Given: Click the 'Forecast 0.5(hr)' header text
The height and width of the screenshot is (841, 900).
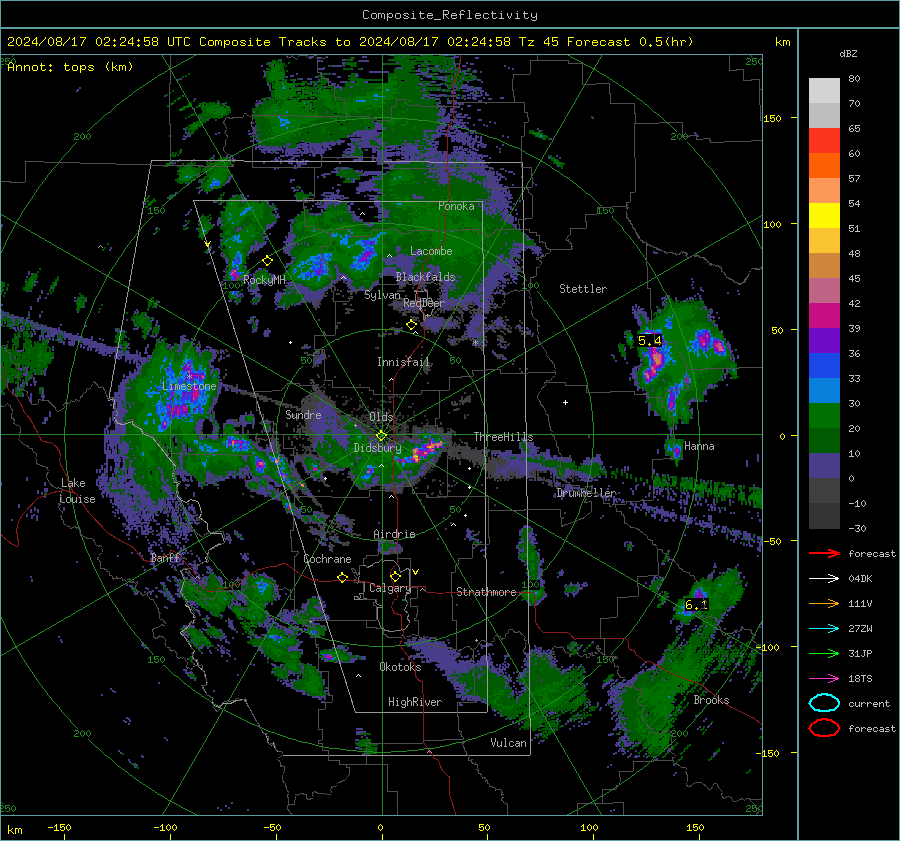Looking at the screenshot, I should (630, 42).
